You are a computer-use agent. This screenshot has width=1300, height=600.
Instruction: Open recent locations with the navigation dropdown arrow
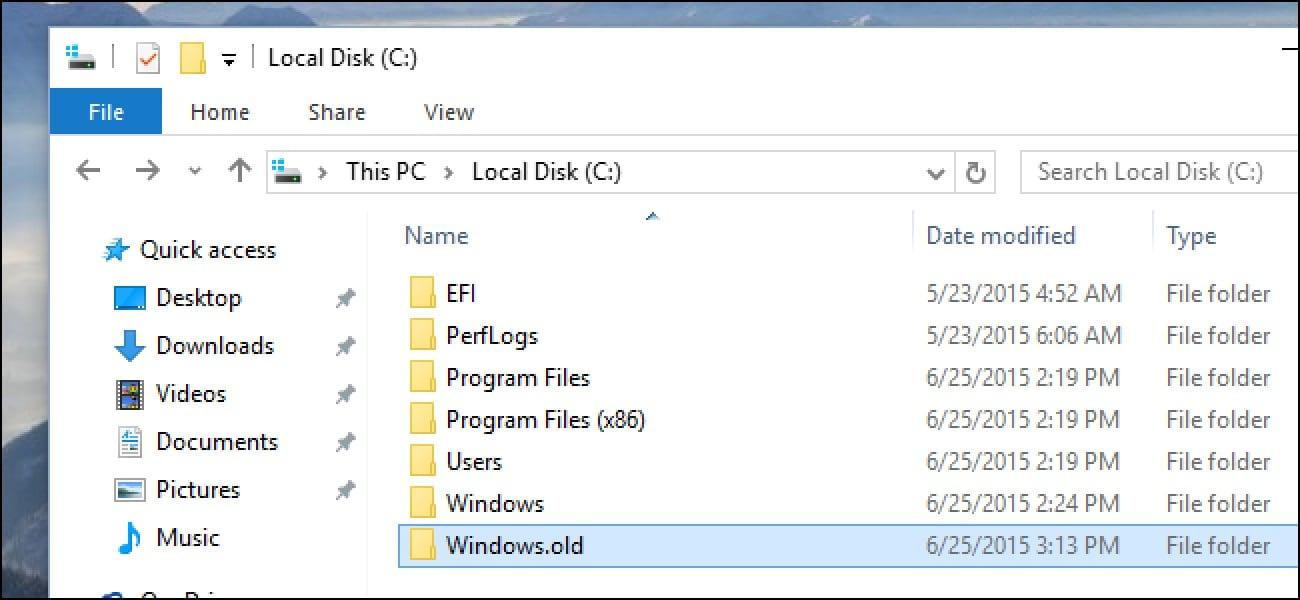click(195, 170)
